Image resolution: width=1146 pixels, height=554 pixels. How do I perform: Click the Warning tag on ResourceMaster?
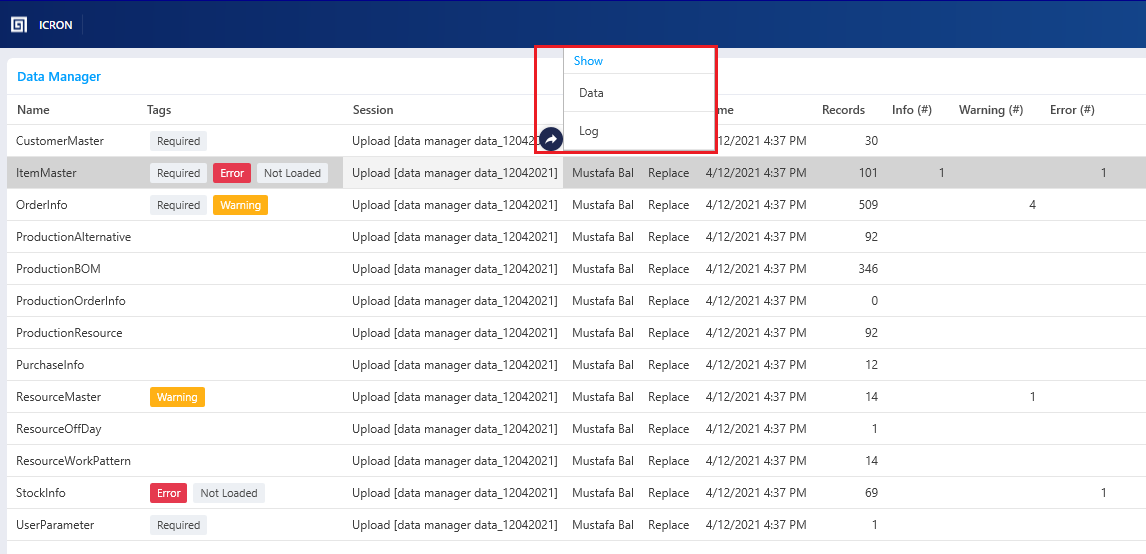177,397
